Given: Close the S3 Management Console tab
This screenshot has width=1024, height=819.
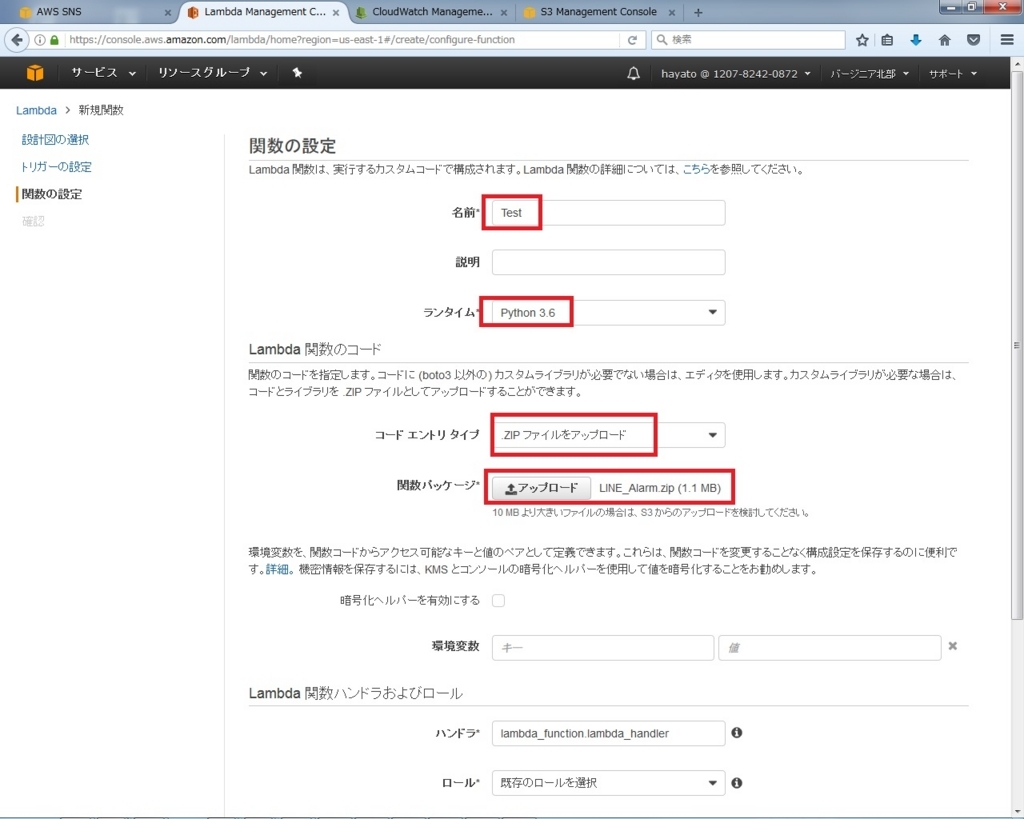Looking at the screenshot, I should pos(671,12).
